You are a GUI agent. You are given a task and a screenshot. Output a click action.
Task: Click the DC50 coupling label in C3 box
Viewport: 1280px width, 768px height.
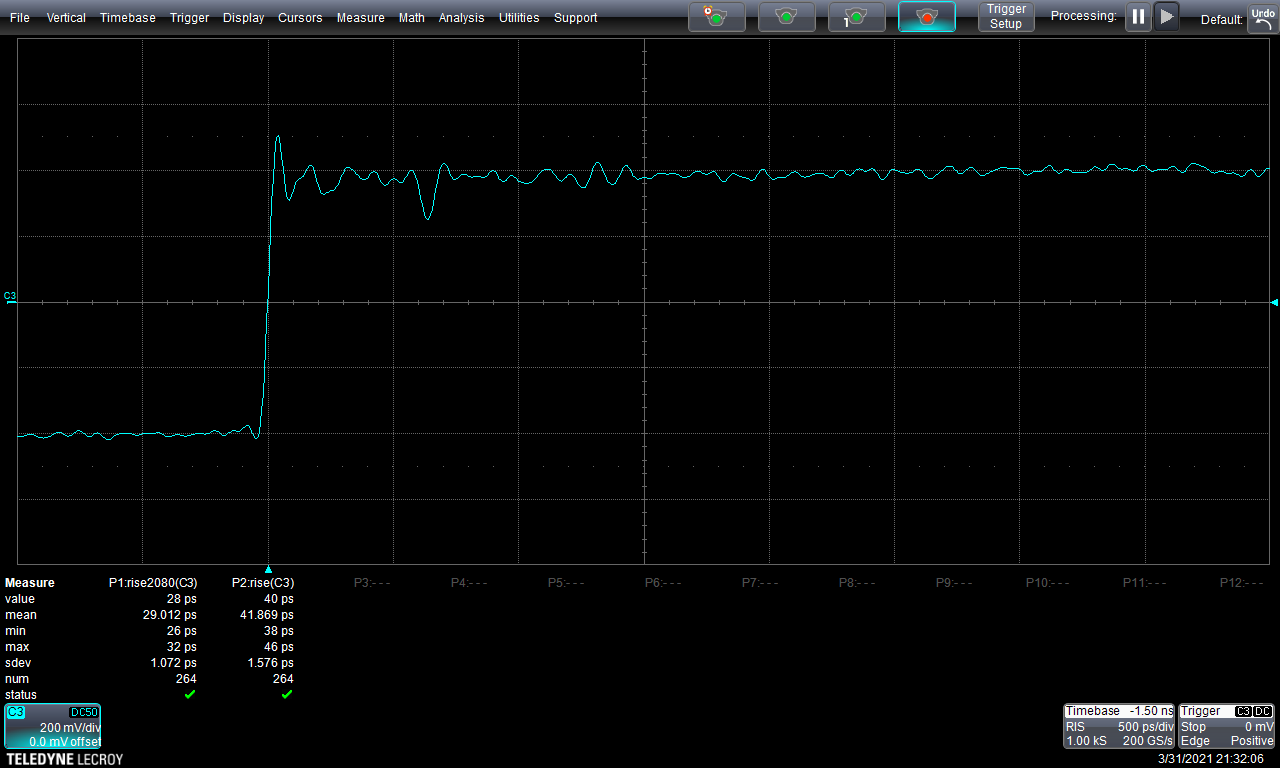pos(83,712)
